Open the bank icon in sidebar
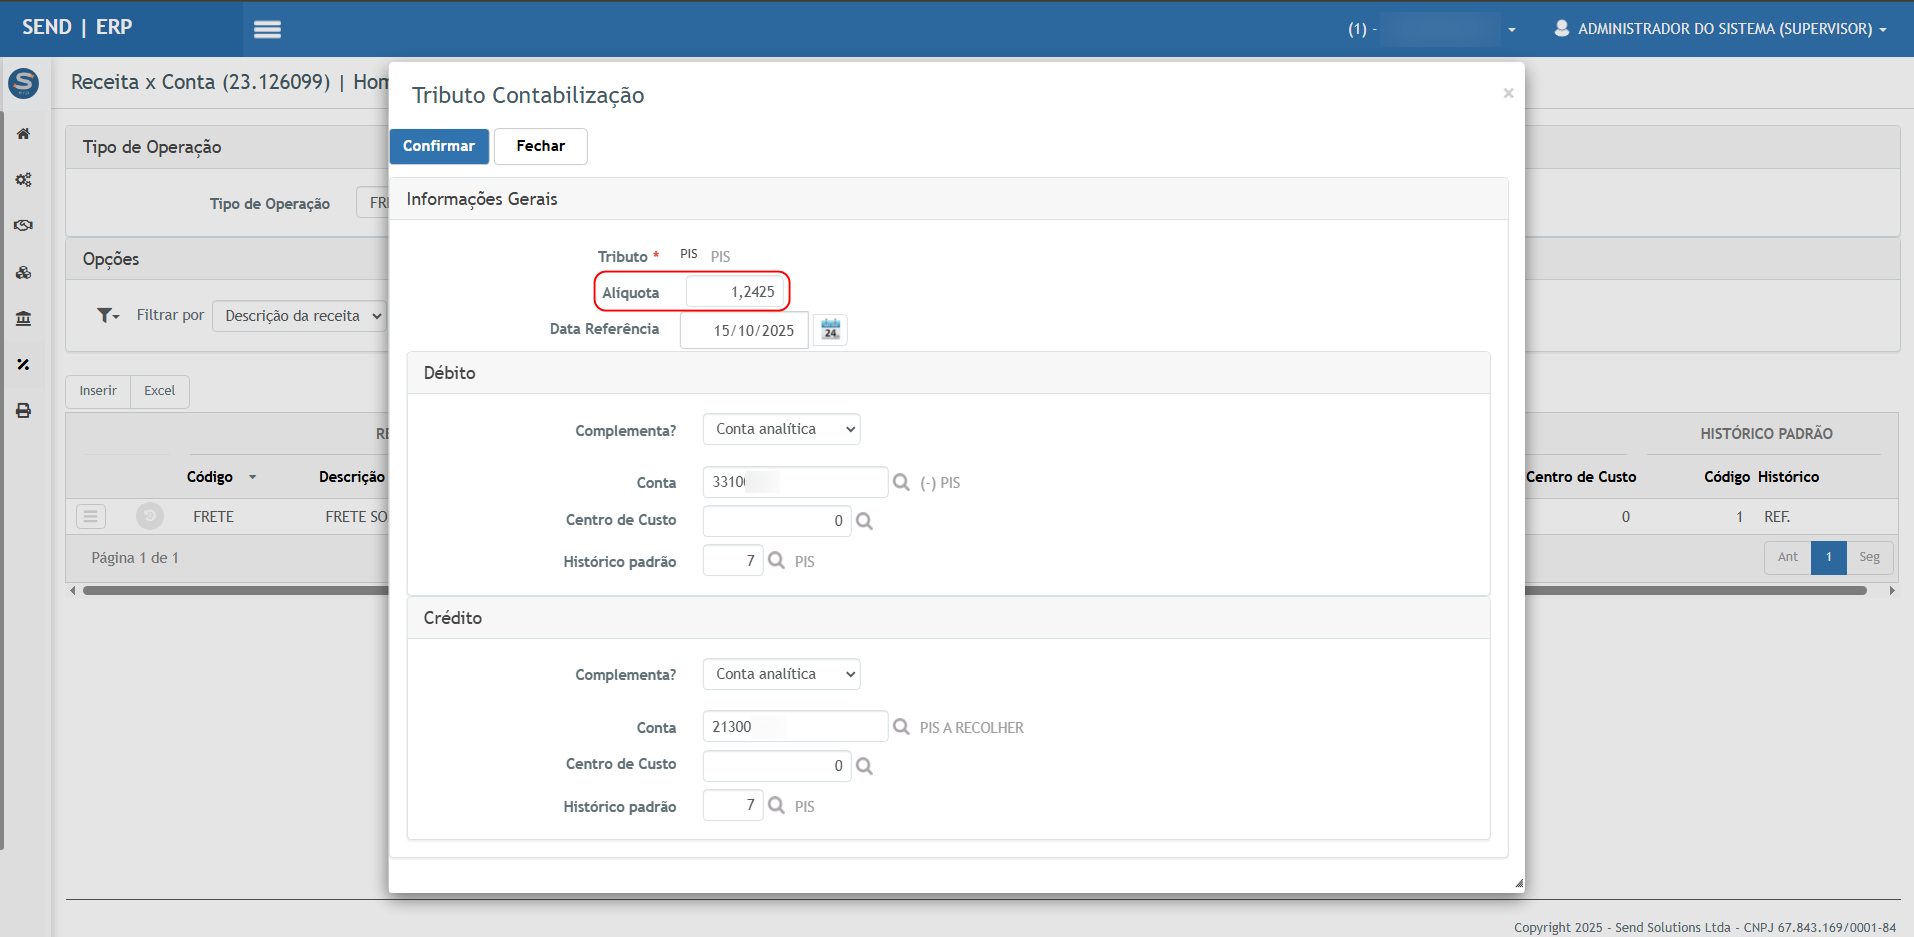Screen dimensions: 1914x937 coord(23,319)
